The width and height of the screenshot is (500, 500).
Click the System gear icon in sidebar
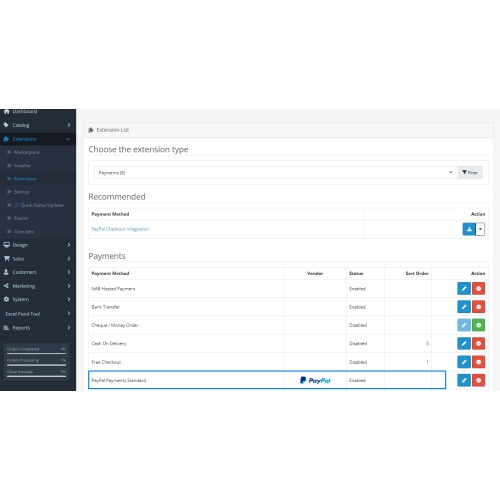point(6,299)
